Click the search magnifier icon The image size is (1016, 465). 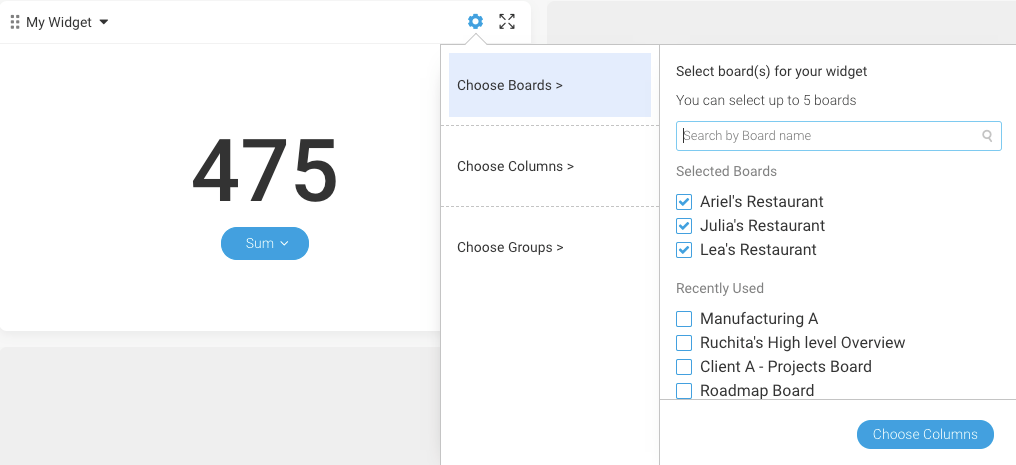pos(987,136)
